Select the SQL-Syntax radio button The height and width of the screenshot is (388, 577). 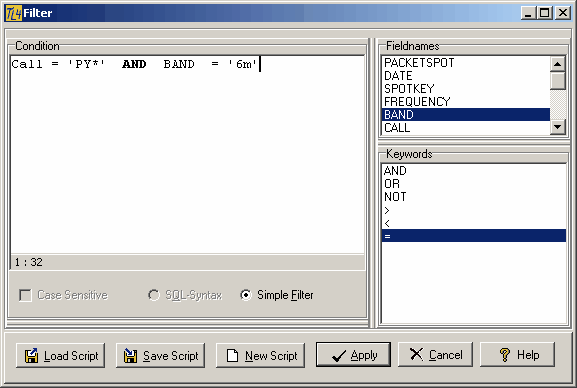pyautogui.click(x=153, y=295)
